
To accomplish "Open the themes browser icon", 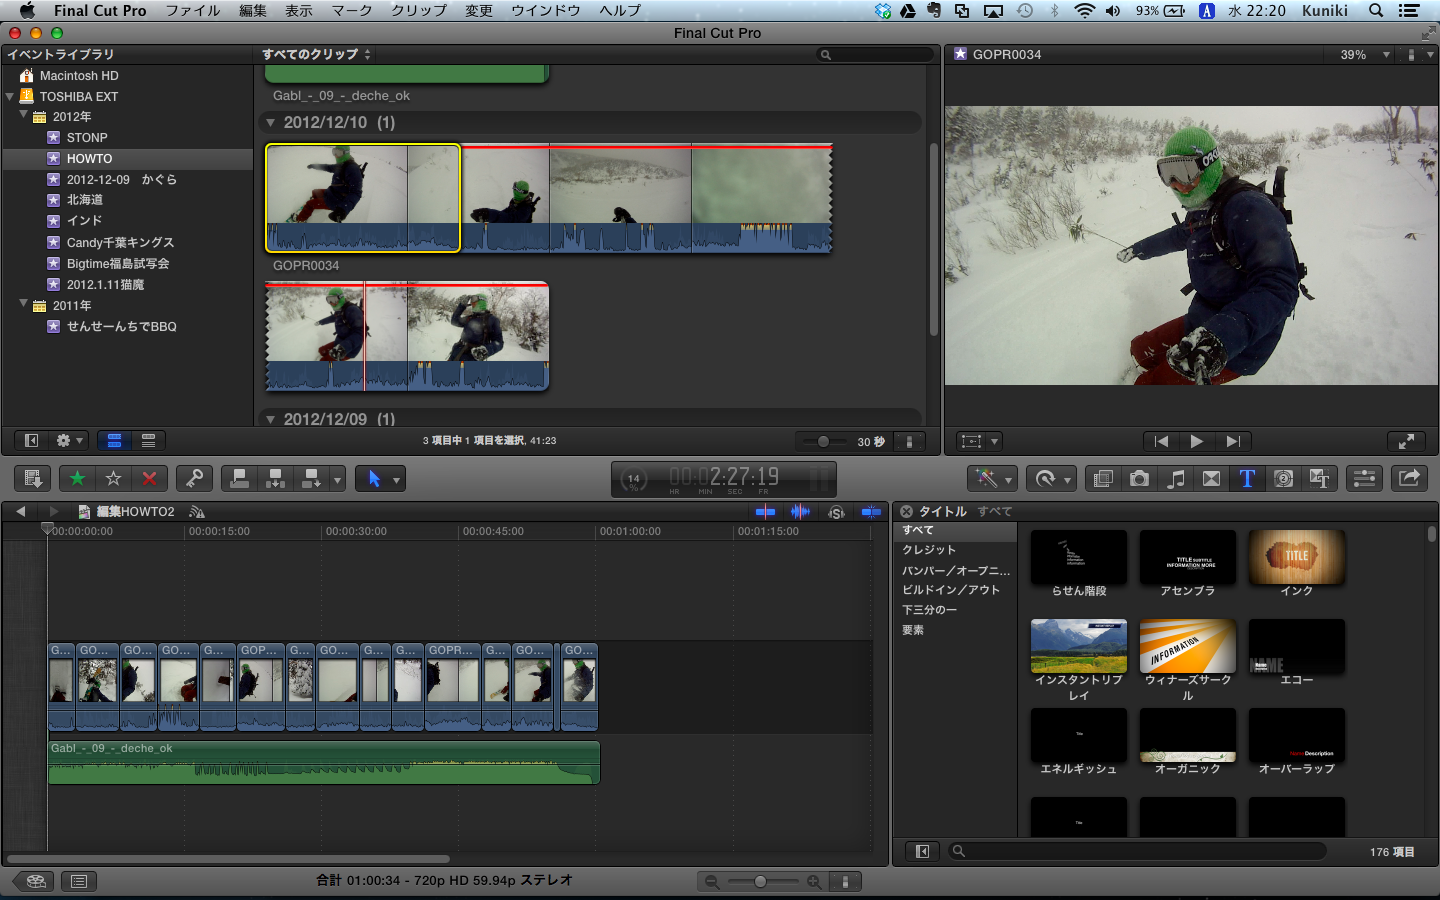I will pyautogui.click(x=1319, y=479).
